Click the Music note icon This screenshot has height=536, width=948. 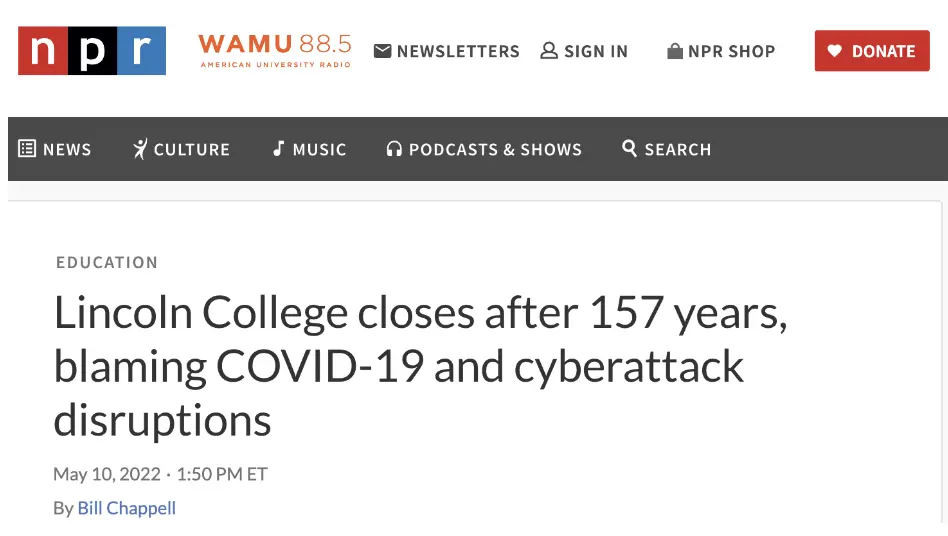tap(279, 149)
